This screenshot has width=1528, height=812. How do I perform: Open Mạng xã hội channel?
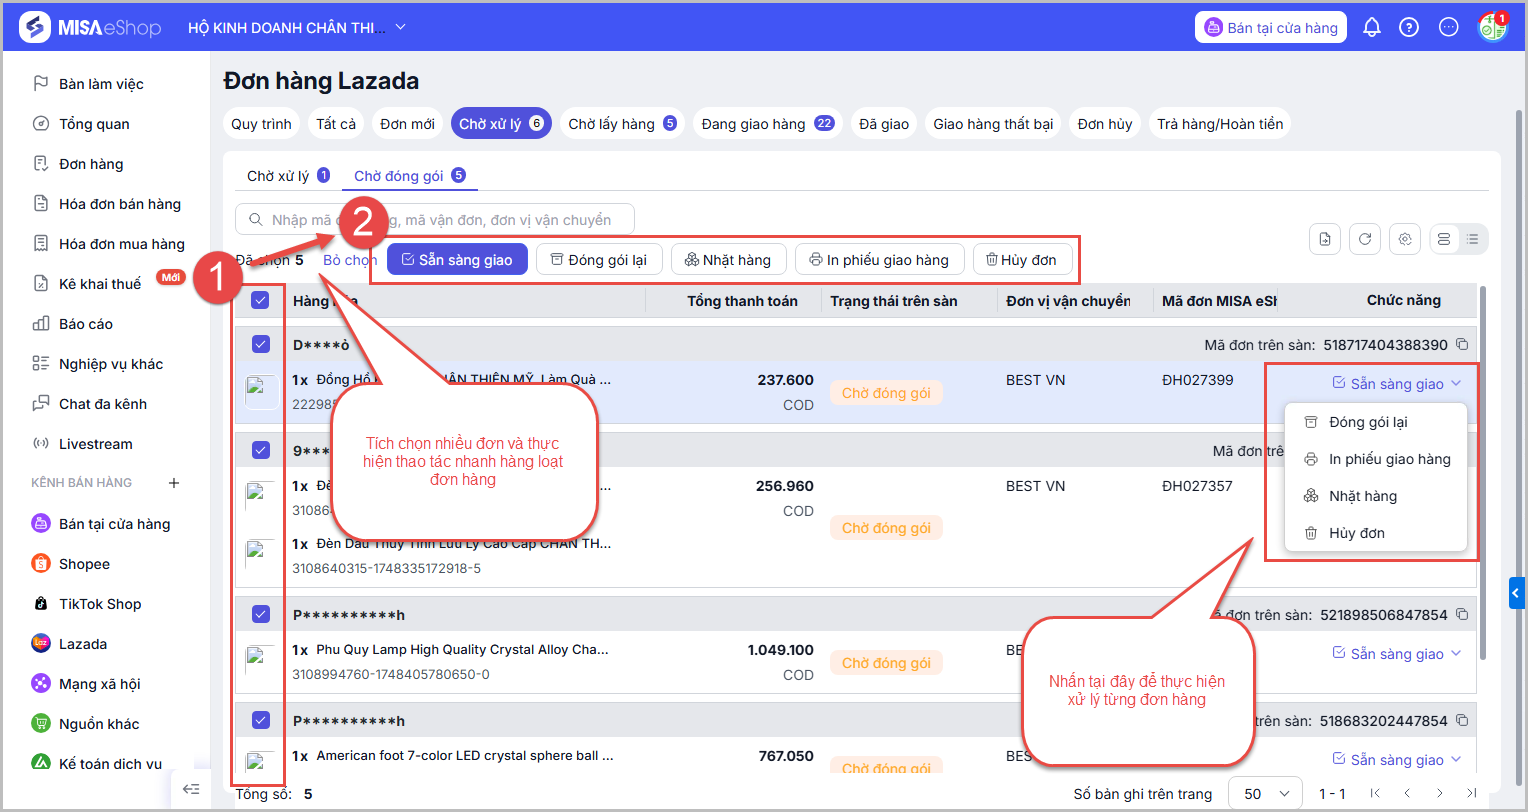(99, 684)
